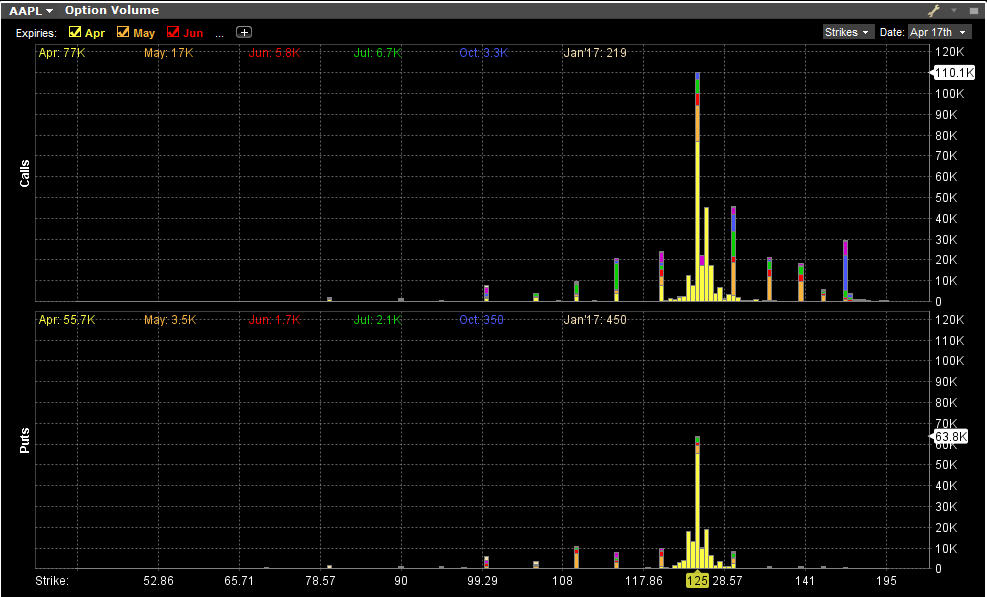Click the Calls 'Jul: 6.7K' total
Screen dimensions: 987x597
click(377, 53)
